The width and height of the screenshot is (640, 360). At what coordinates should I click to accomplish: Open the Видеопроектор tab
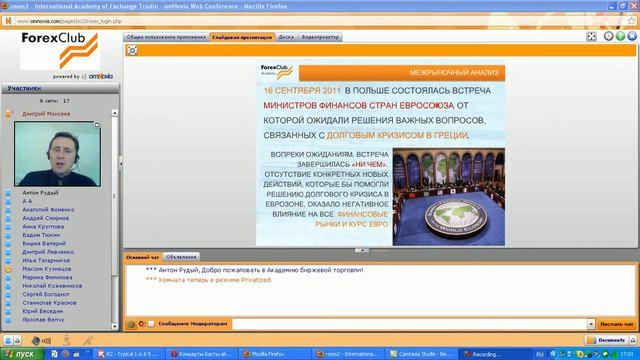click(x=320, y=37)
